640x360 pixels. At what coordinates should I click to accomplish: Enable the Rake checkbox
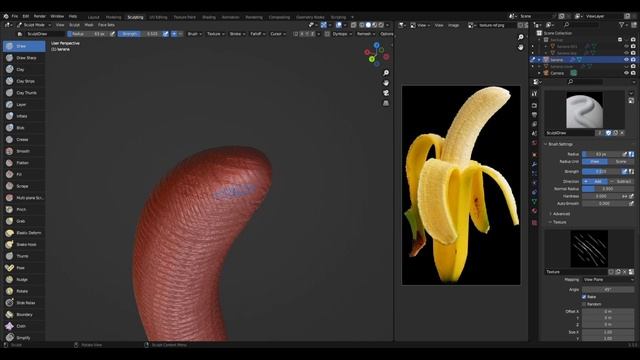pyautogui.click(x=584, y=297)
